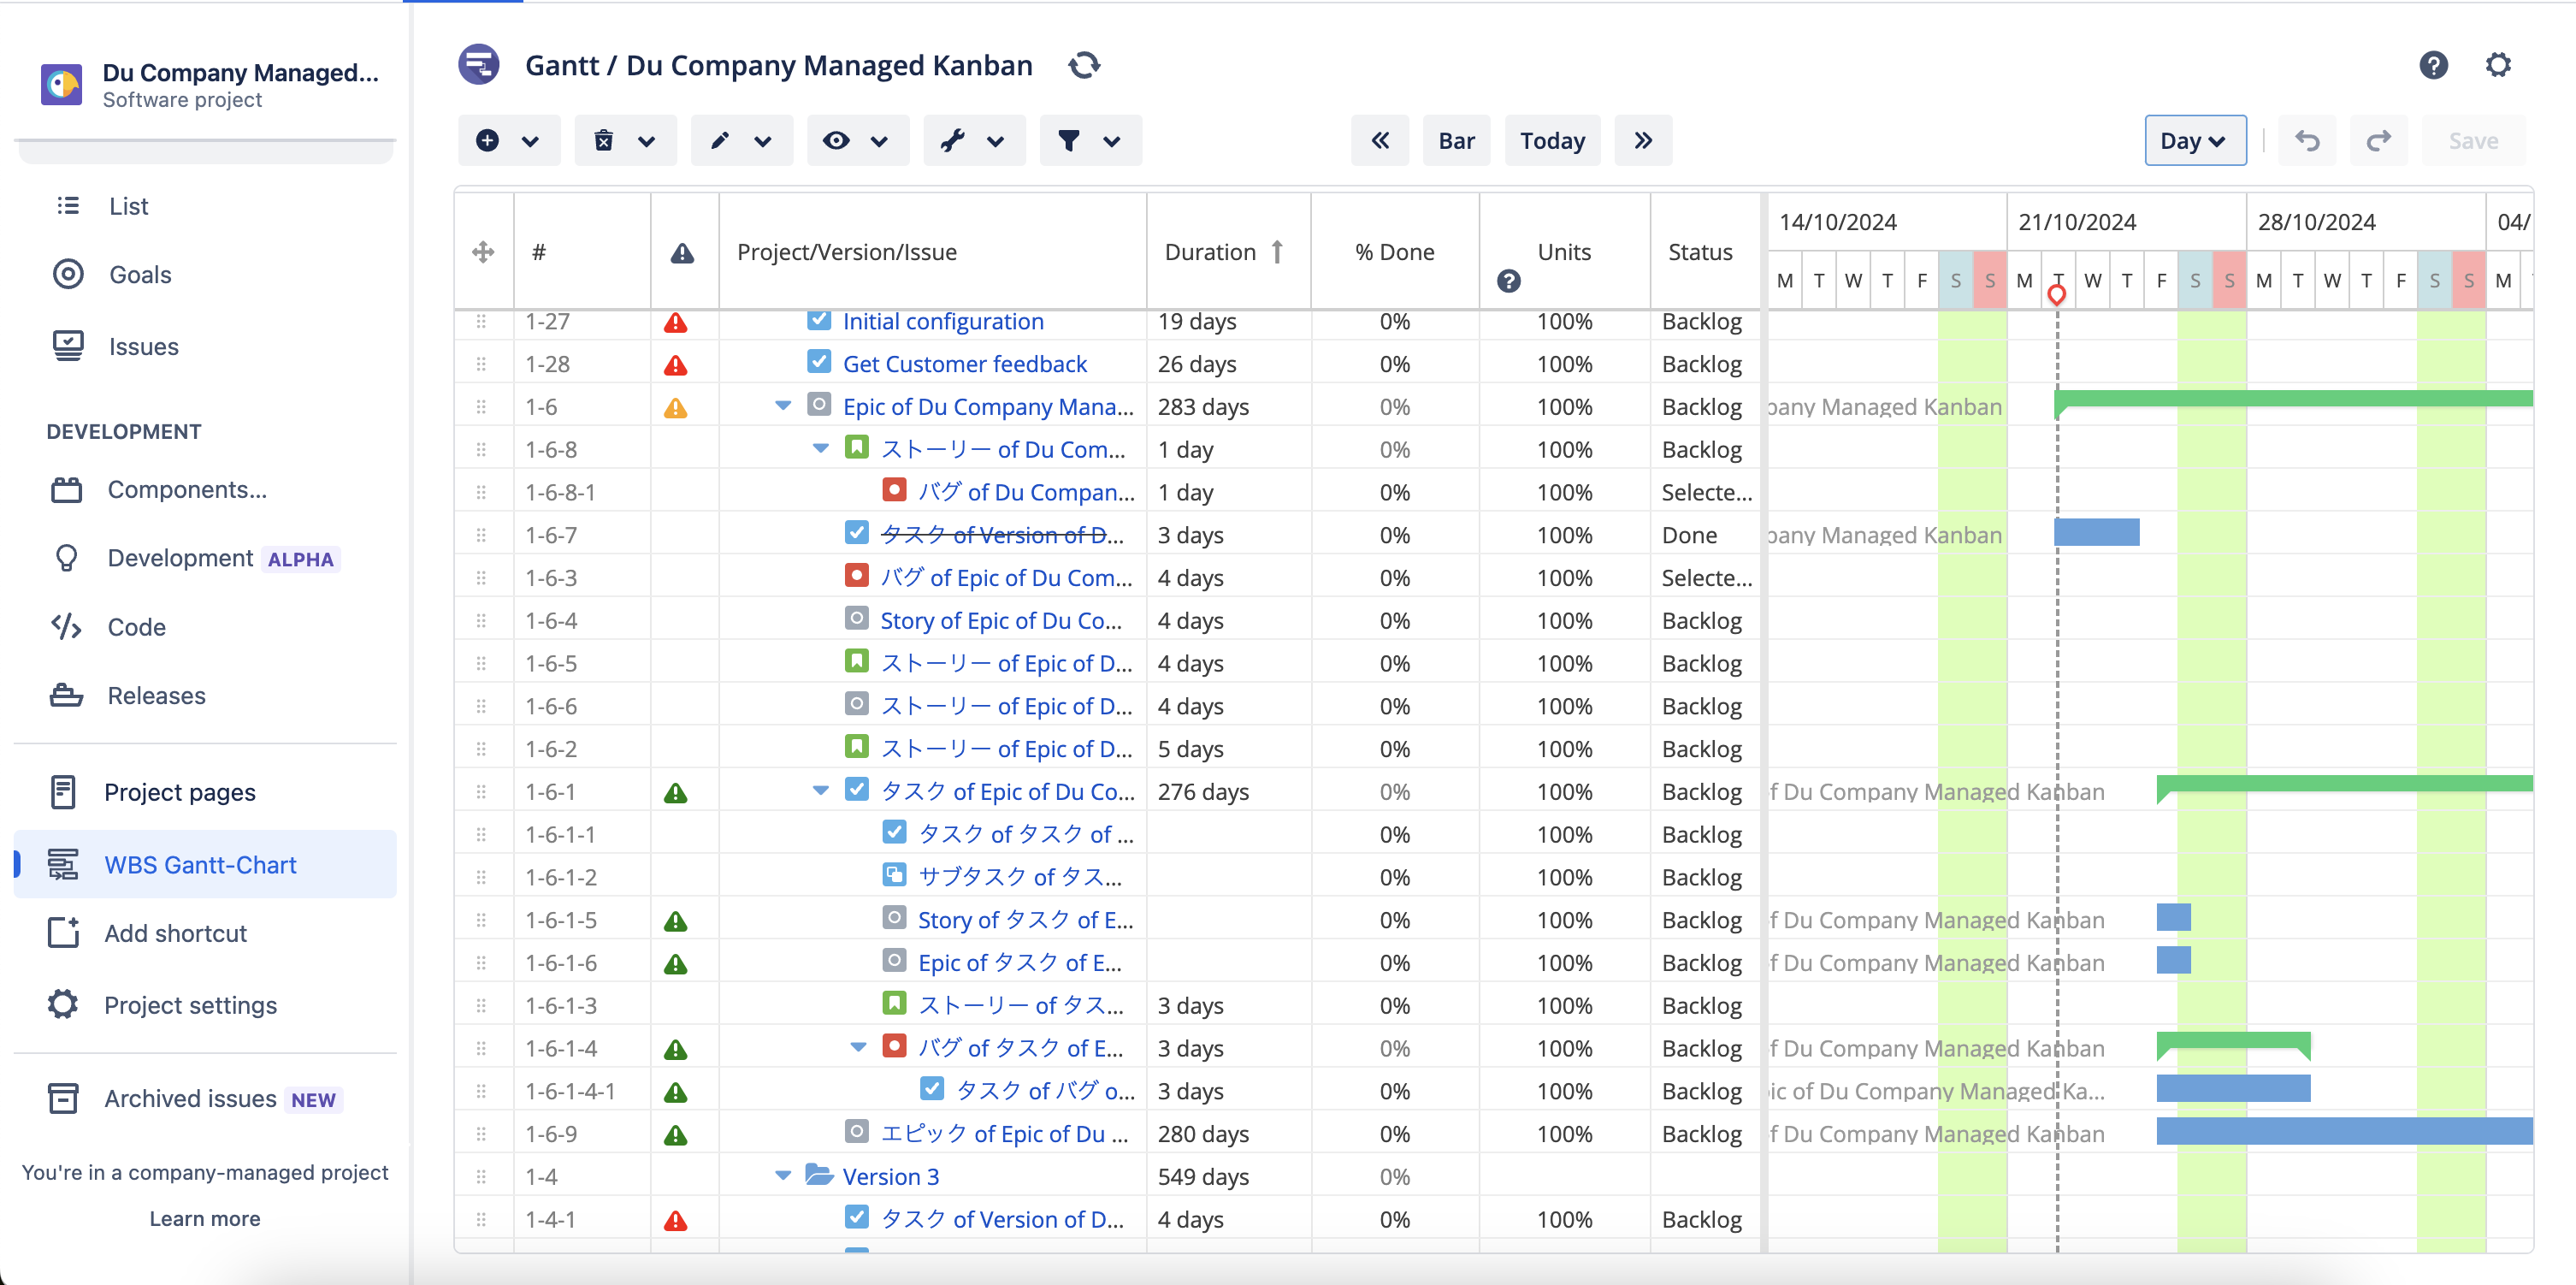Click the undo icon in the toolbar
Image resolution: width=2576 pixels, height=1285 pixels.
click(2307, 140)
